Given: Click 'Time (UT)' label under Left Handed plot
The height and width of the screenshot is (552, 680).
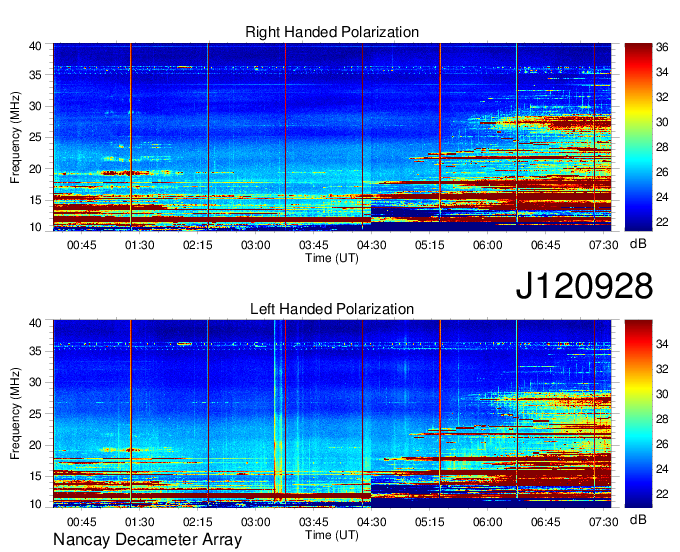Looking at the screenshot, I should 332,535.
